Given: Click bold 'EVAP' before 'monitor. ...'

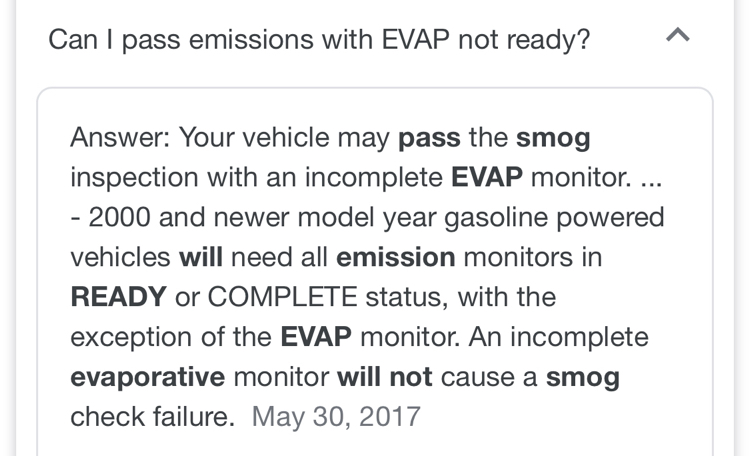Looking at the screenshot, I should tap(487, 177).
